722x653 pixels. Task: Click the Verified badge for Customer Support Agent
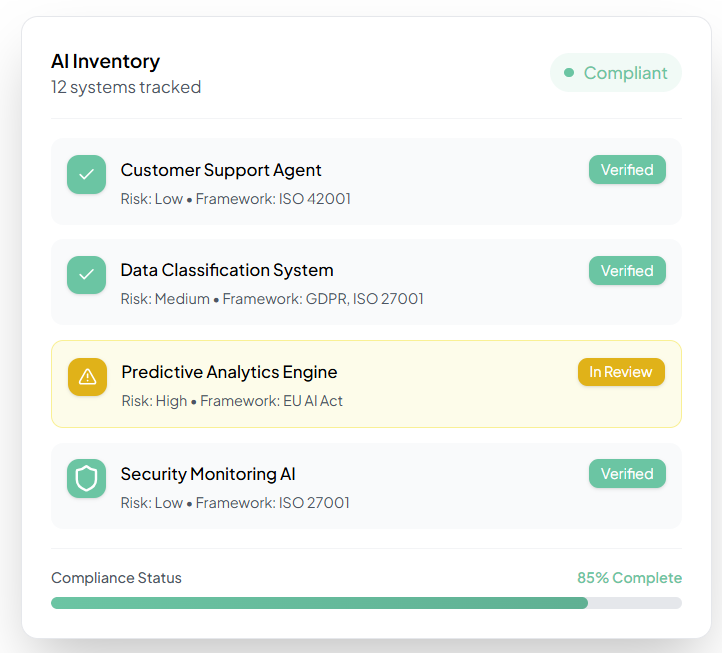(x=627, y=170)
